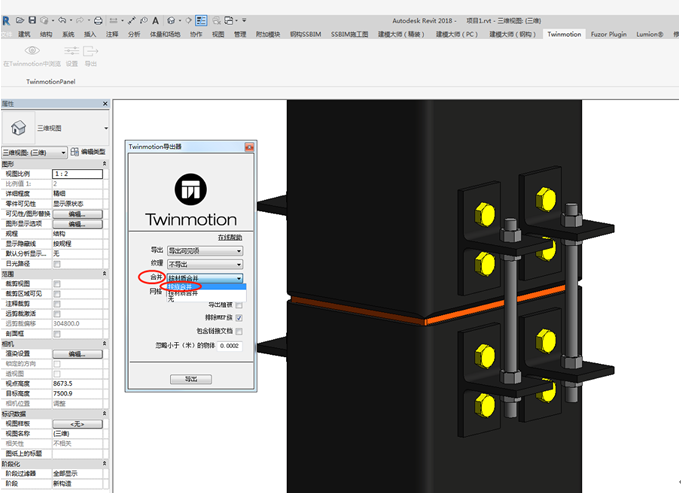Click the Print icon in the toolbar
Viewport: 681px width, 504px height.
tap(98, 20)
